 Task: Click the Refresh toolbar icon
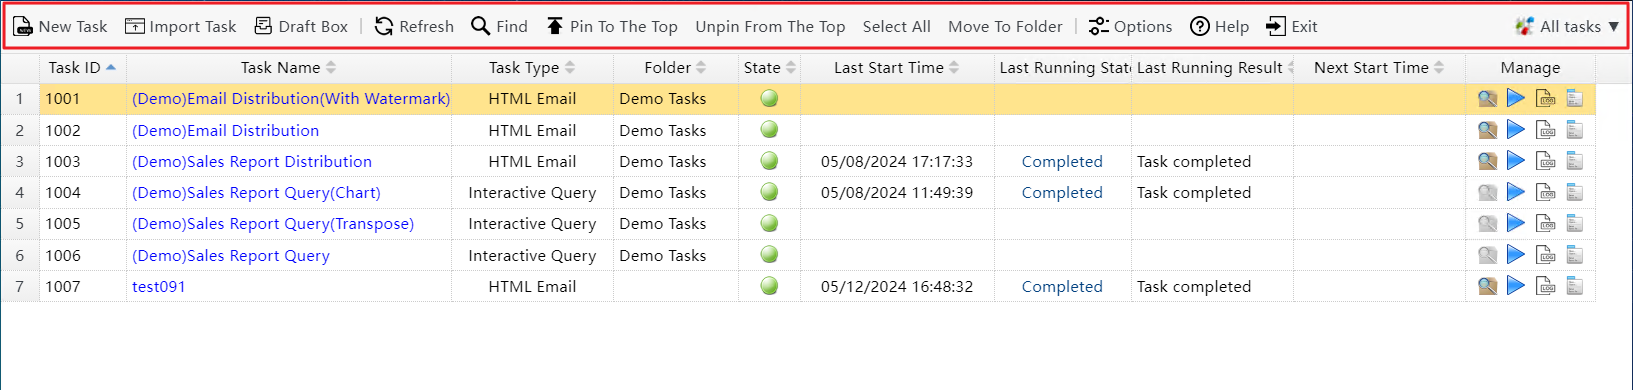tap(384, 26)
